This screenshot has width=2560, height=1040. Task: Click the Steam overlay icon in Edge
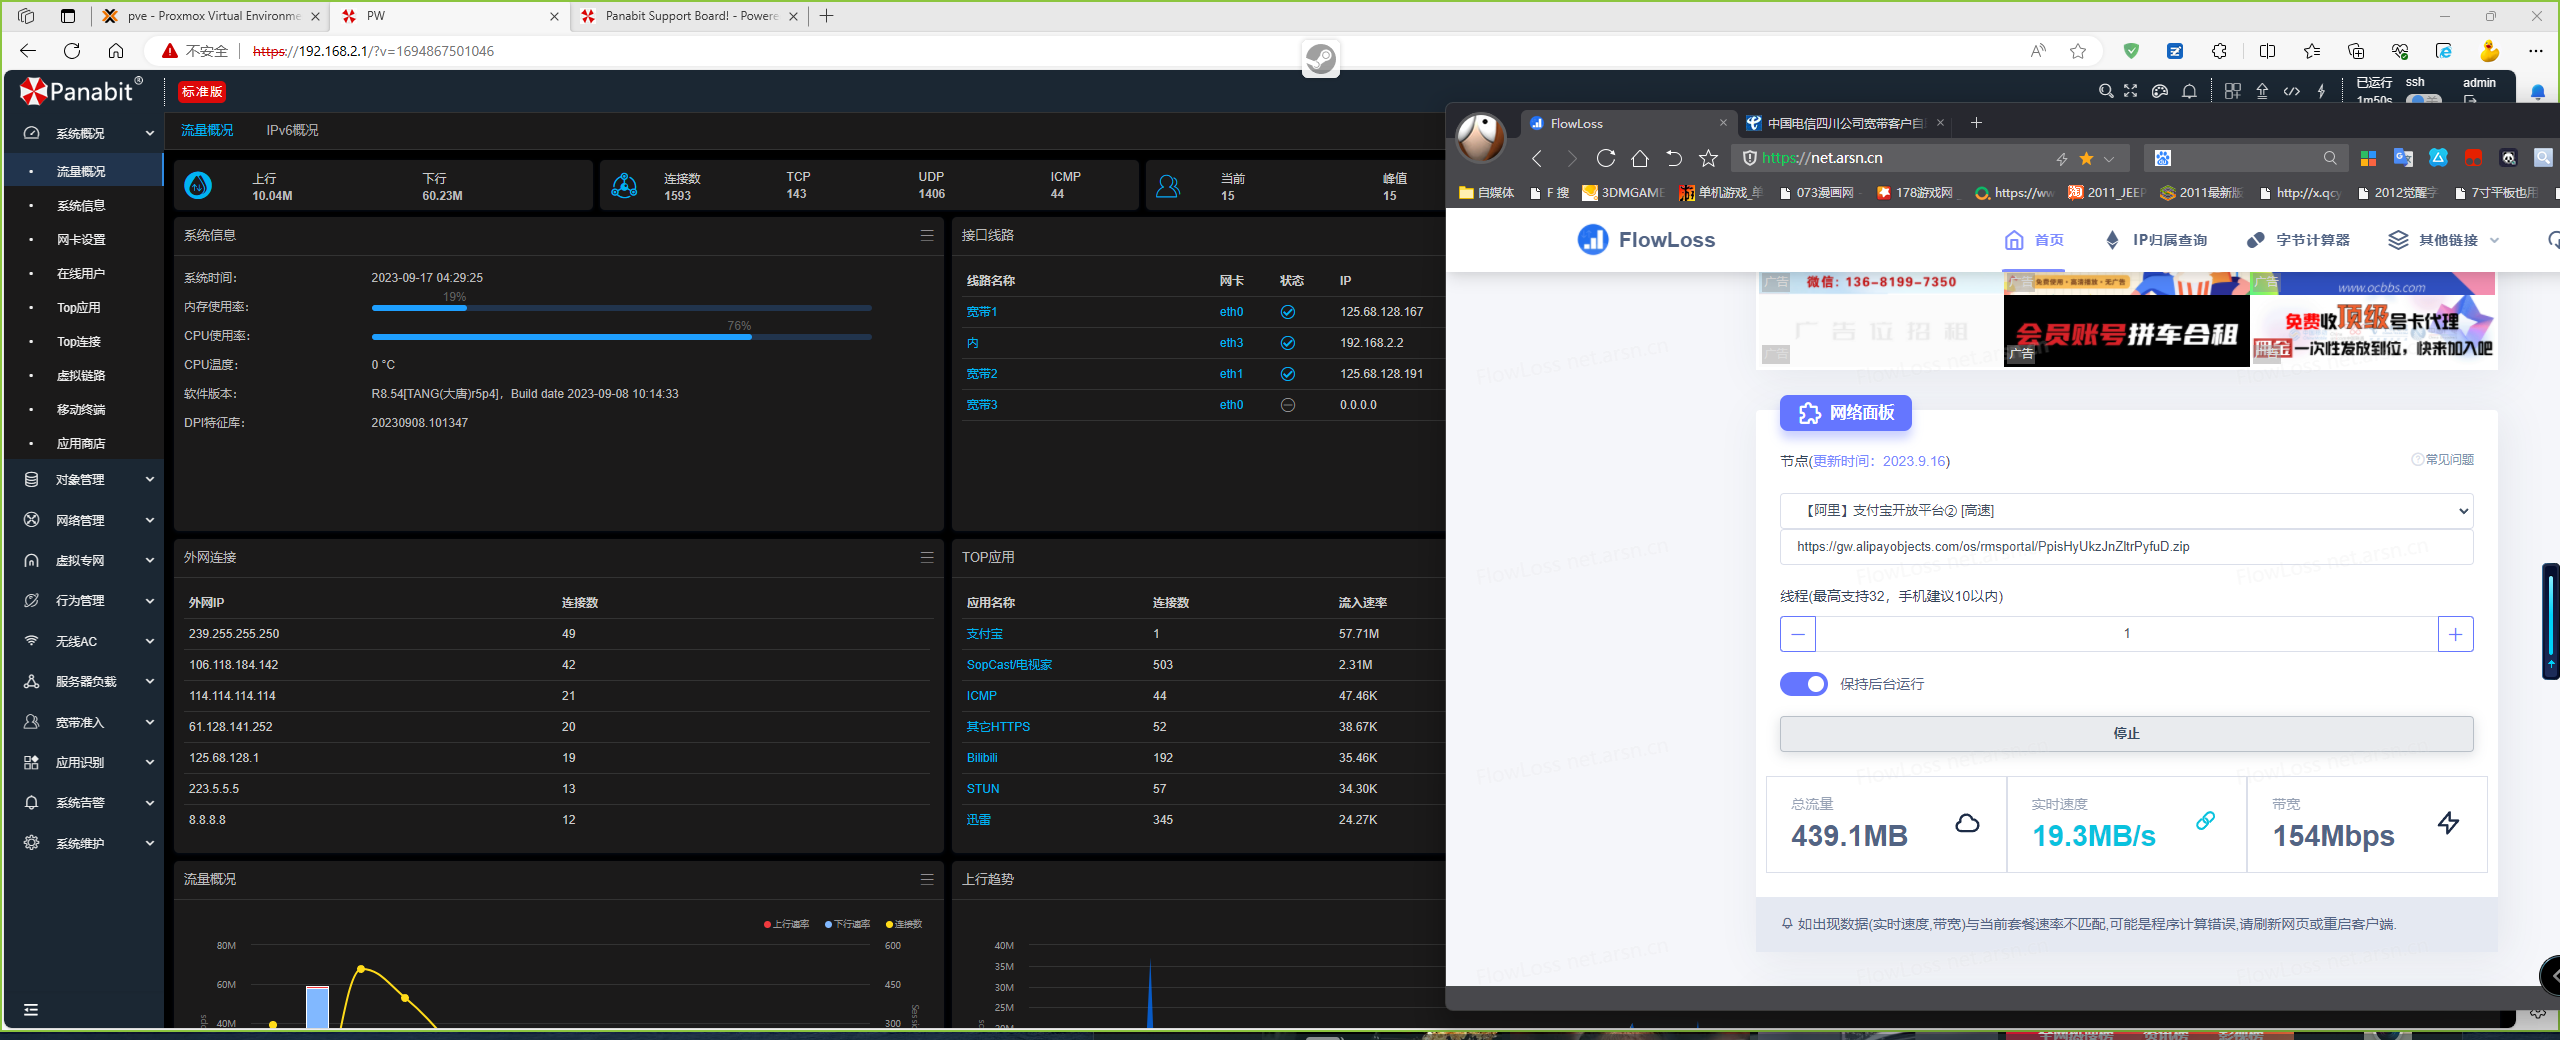(x=1320, y=59)
